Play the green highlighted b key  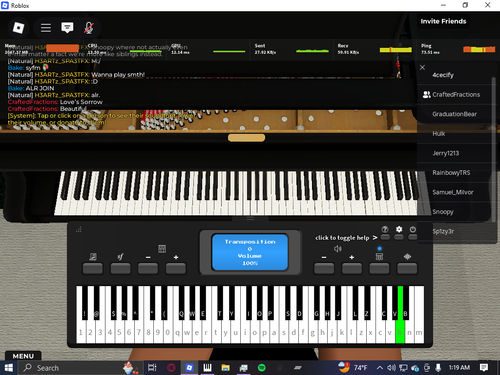click(x=400, y=332)
